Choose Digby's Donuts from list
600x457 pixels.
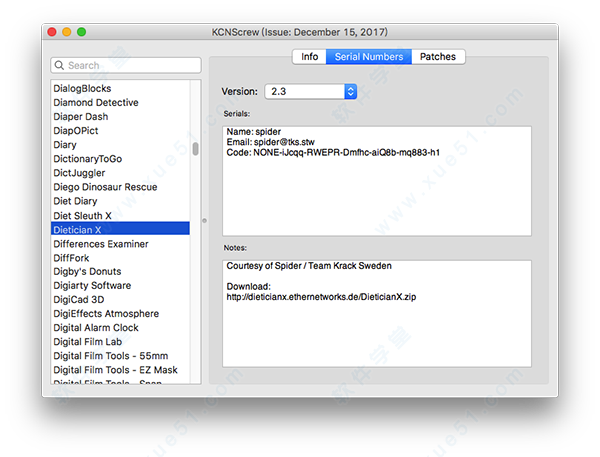[x=120, y=271]
